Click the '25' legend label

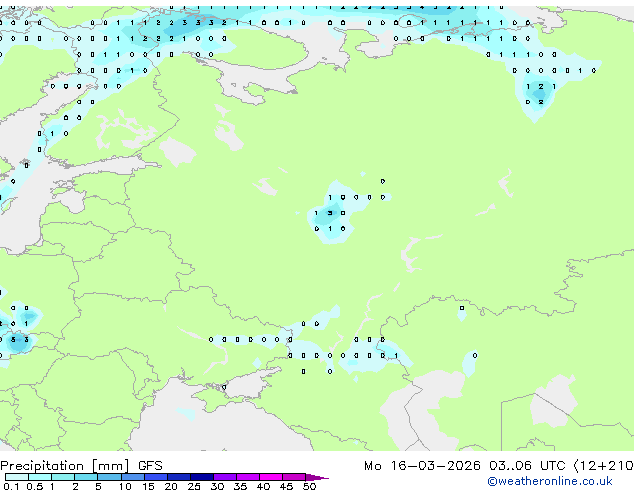(x=194, y=486)
